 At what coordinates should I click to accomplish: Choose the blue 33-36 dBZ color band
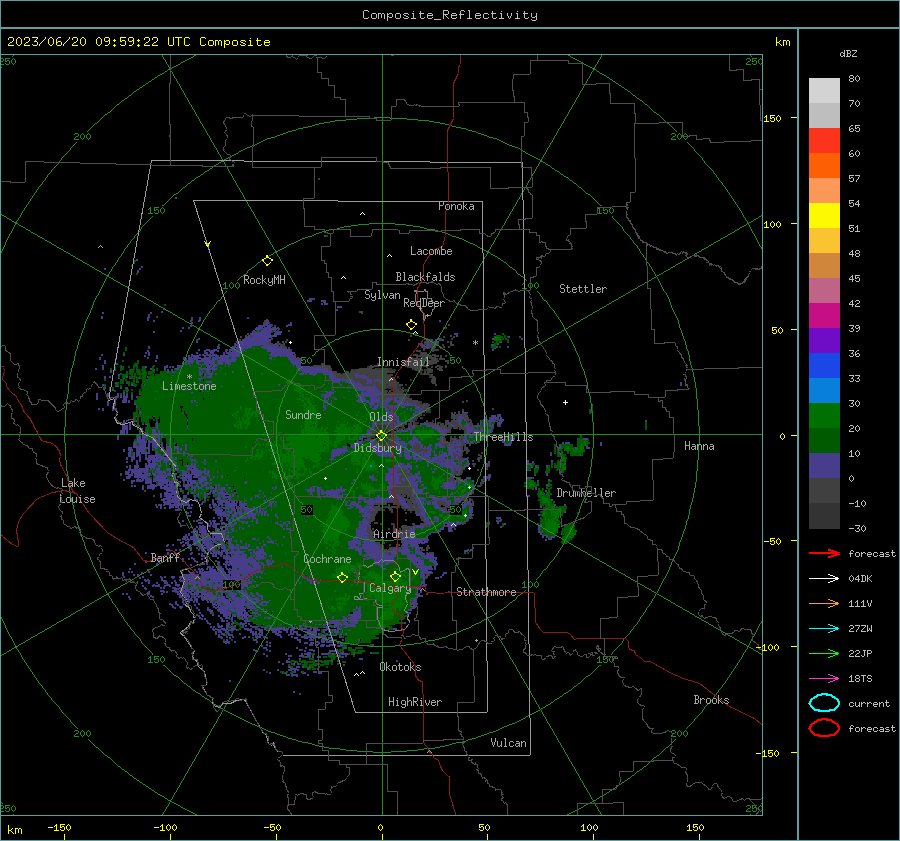(x=824, y=365)
